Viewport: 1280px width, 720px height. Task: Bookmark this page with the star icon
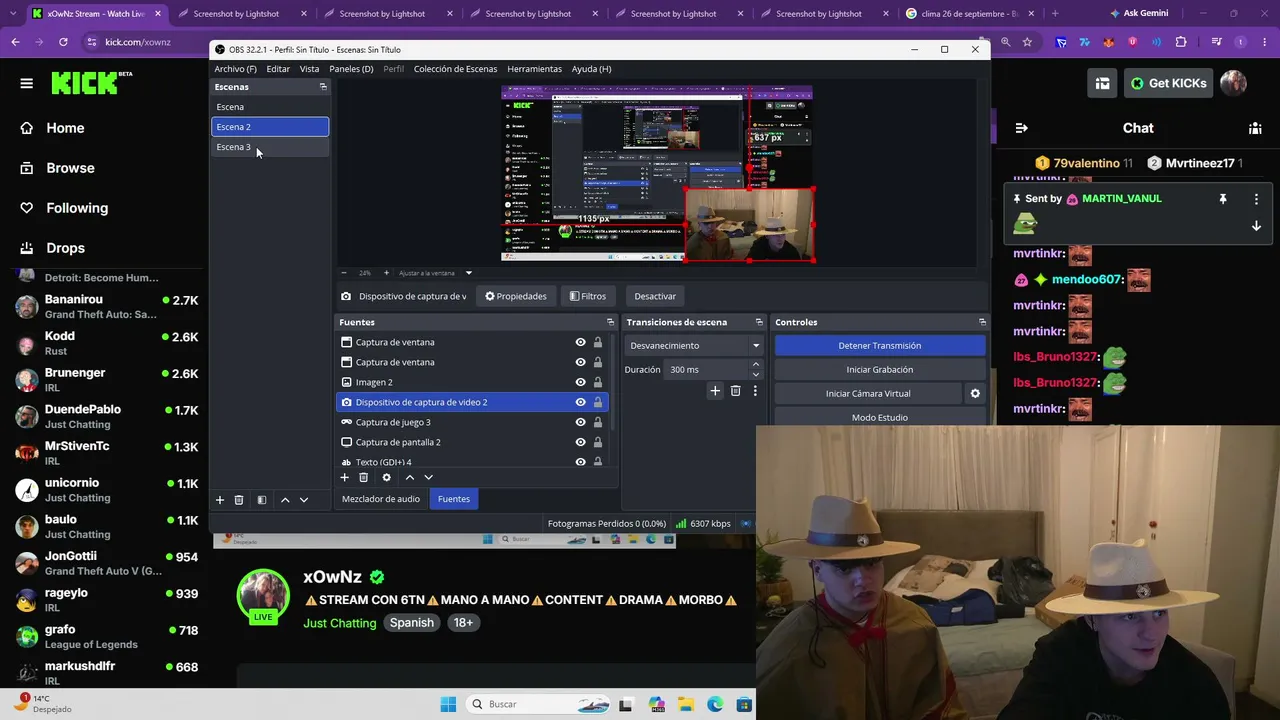(x=1027, y=42)
